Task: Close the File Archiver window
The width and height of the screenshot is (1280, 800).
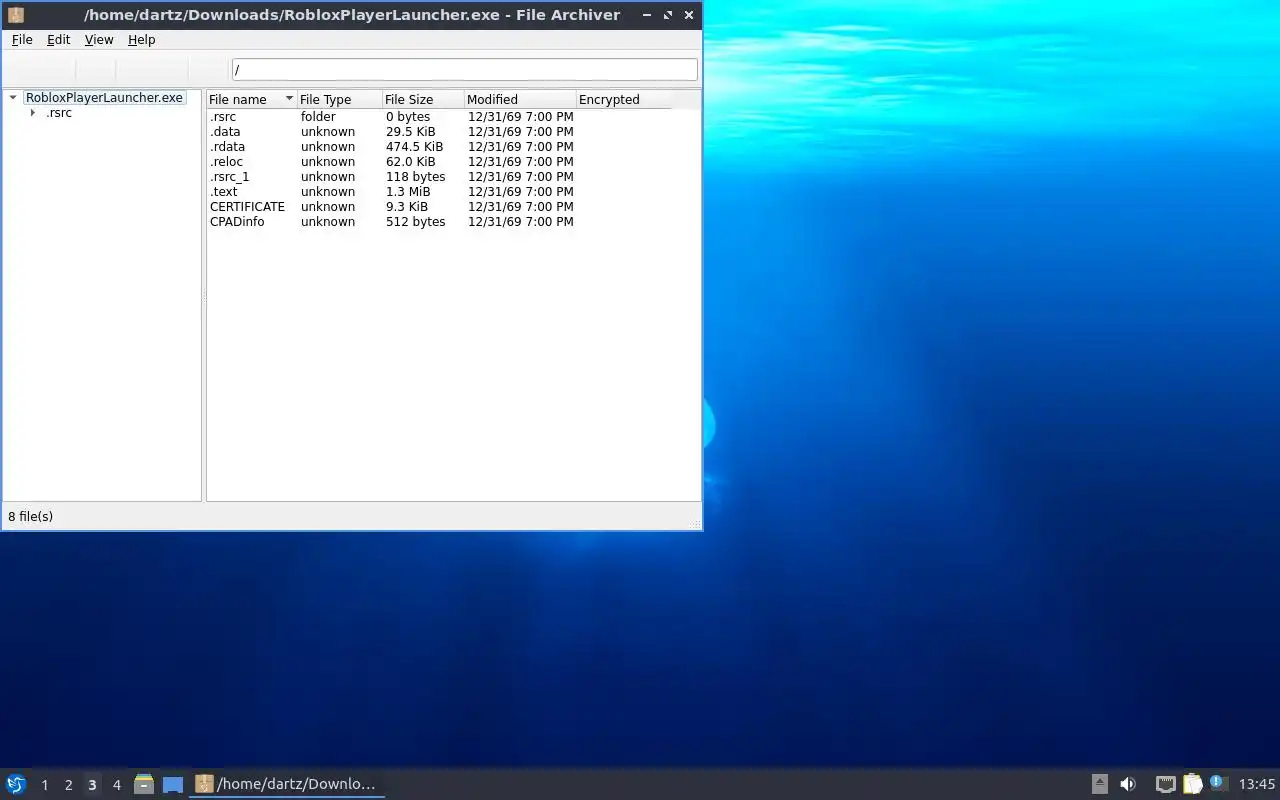Action: coord(689,15)
